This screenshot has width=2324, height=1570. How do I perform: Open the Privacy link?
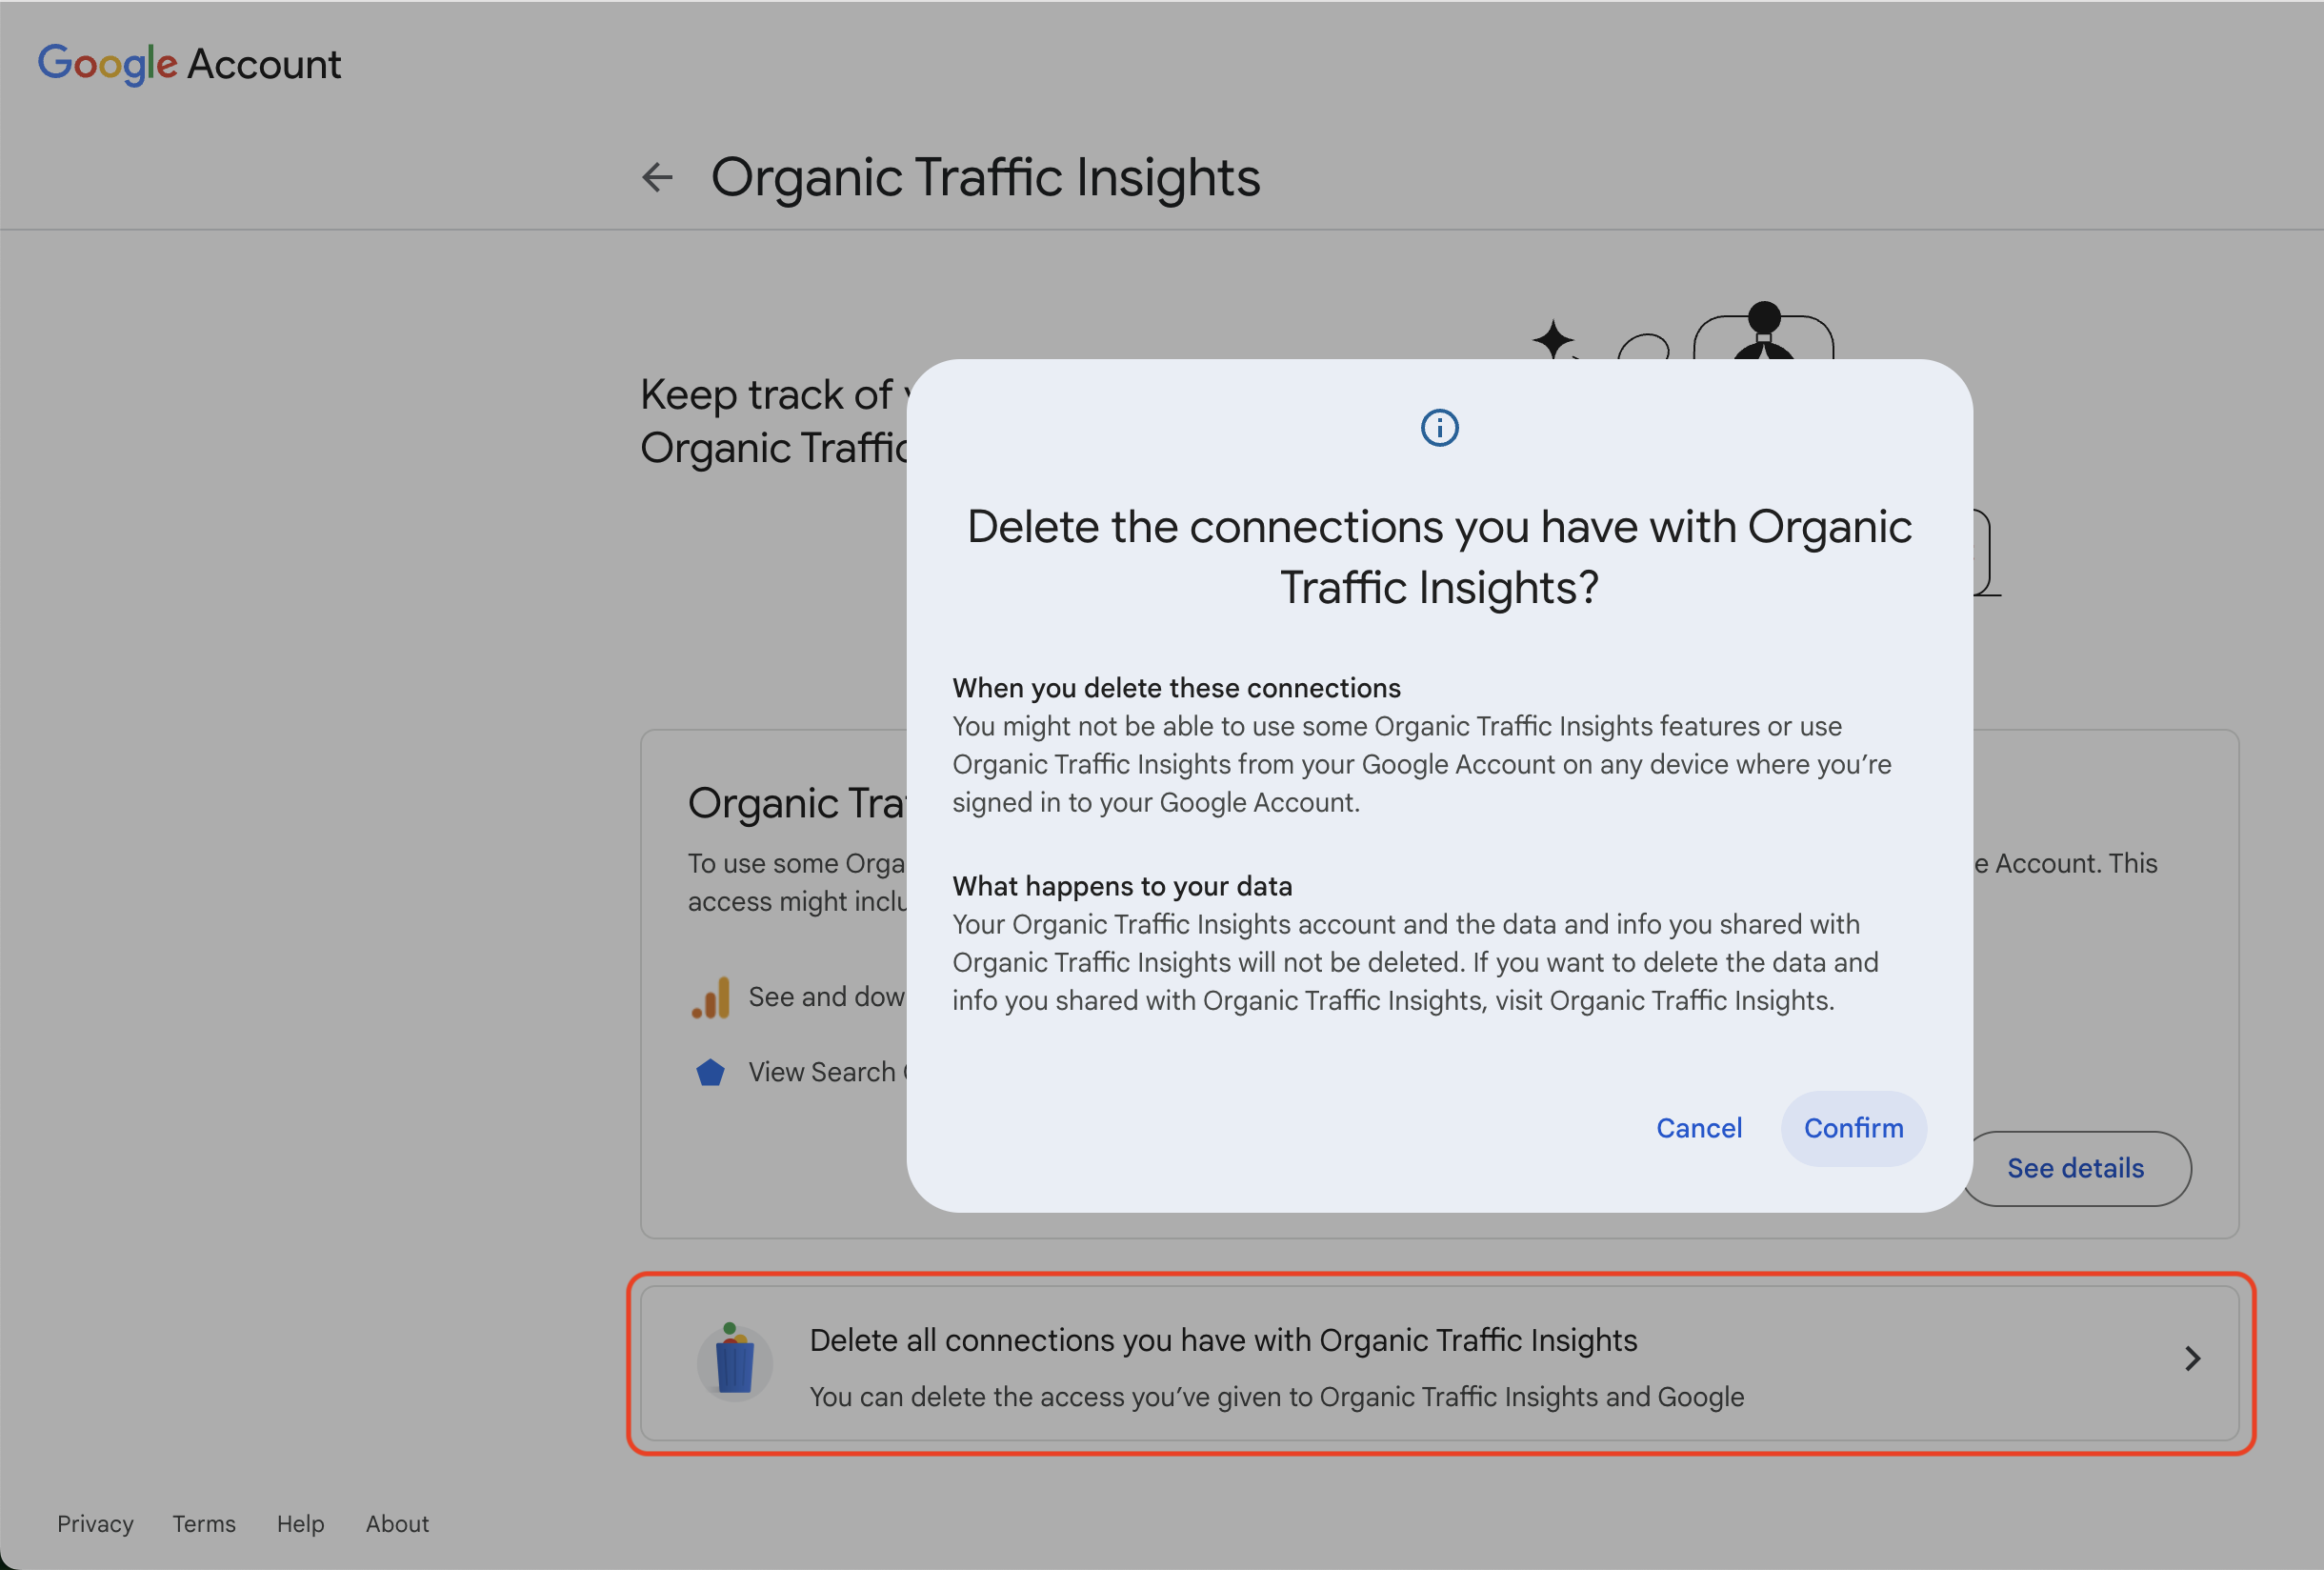click(x=95, y=1524)
